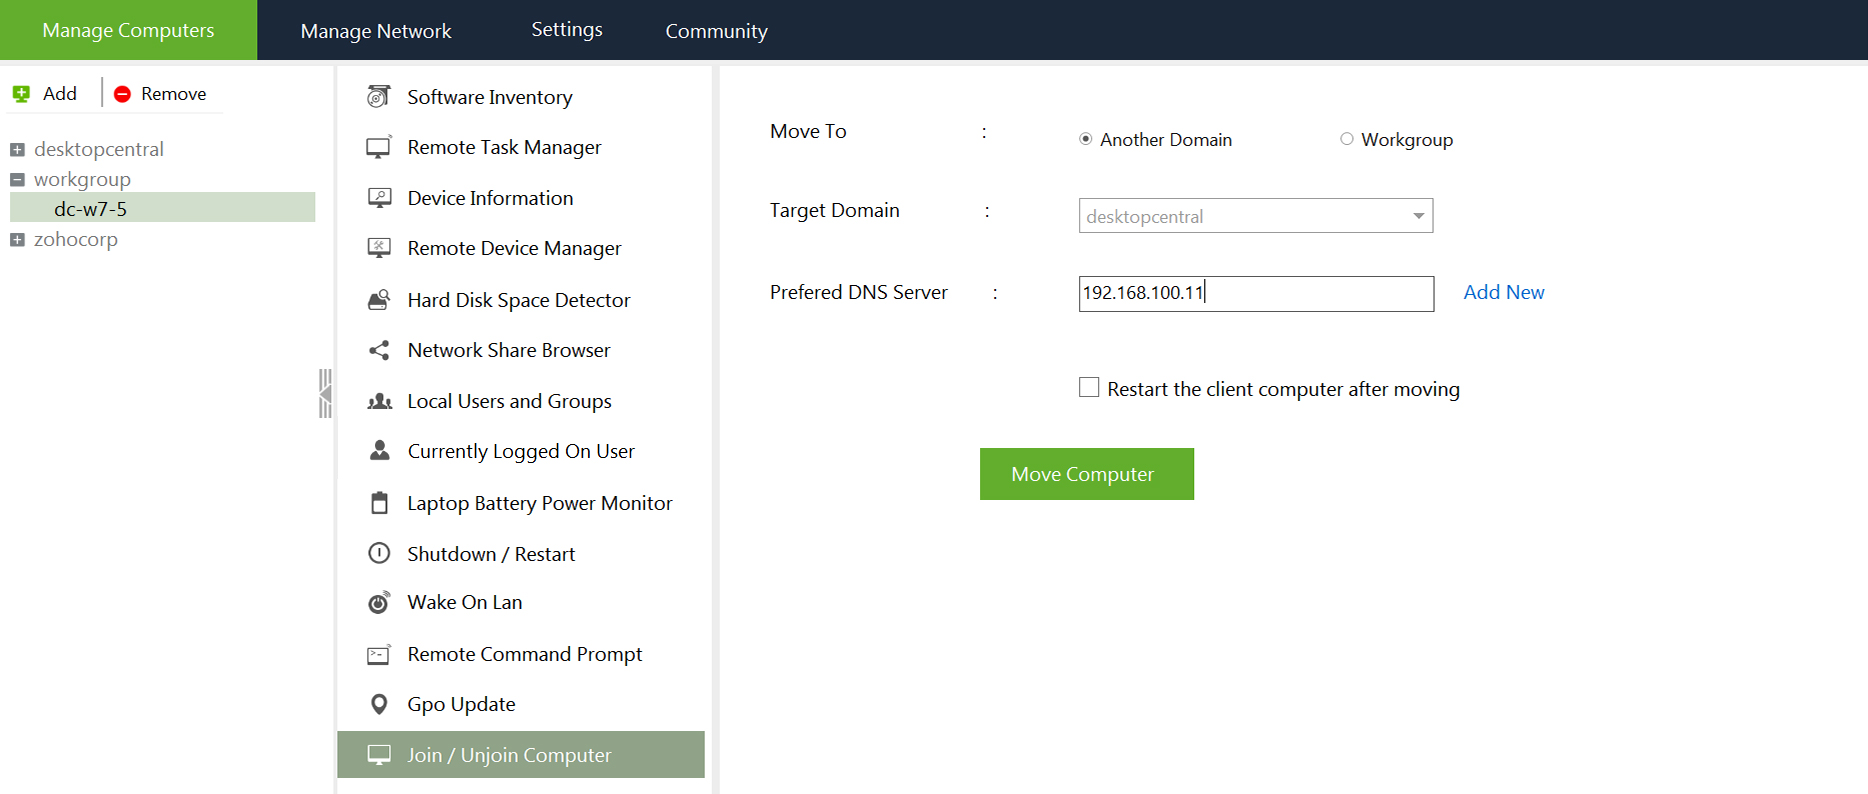The image size is (1868, 794).
Task: Enable restart the client computer after moving
Action: coord(1089,387)
